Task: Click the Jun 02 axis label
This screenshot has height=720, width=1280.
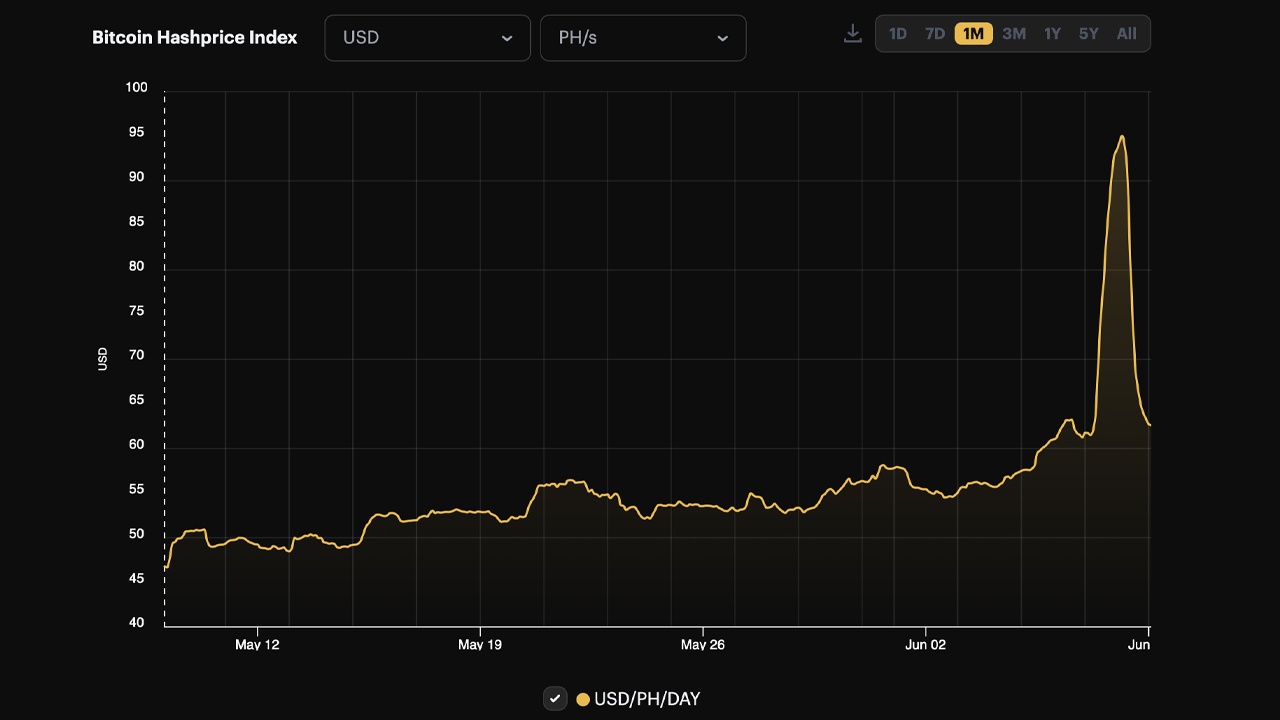Action: (925, 645)
